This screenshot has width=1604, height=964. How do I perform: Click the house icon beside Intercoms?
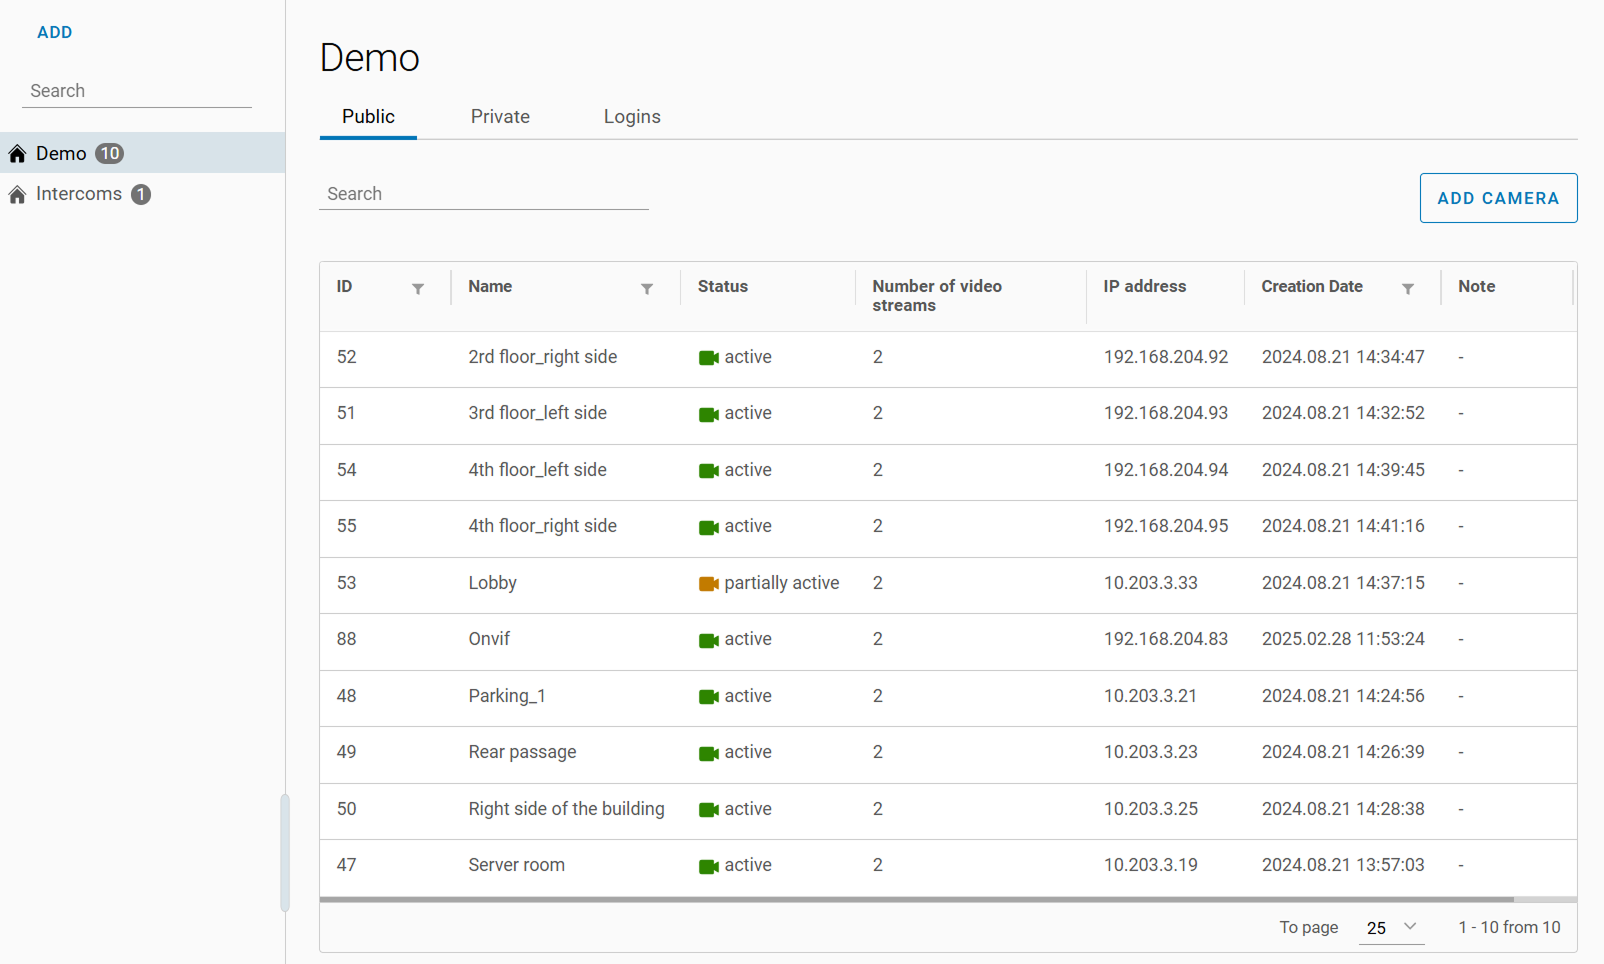point(17,195)
